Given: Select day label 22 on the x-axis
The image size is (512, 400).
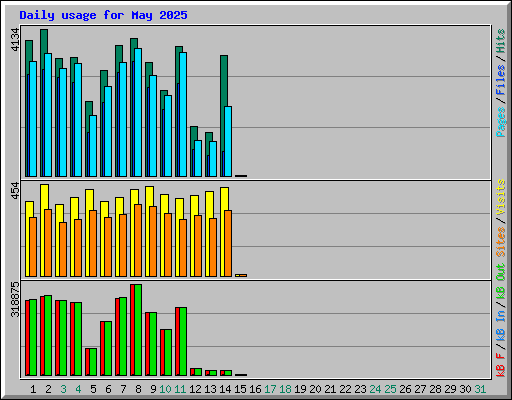Looking at the screenshot, I should point(345,389).
